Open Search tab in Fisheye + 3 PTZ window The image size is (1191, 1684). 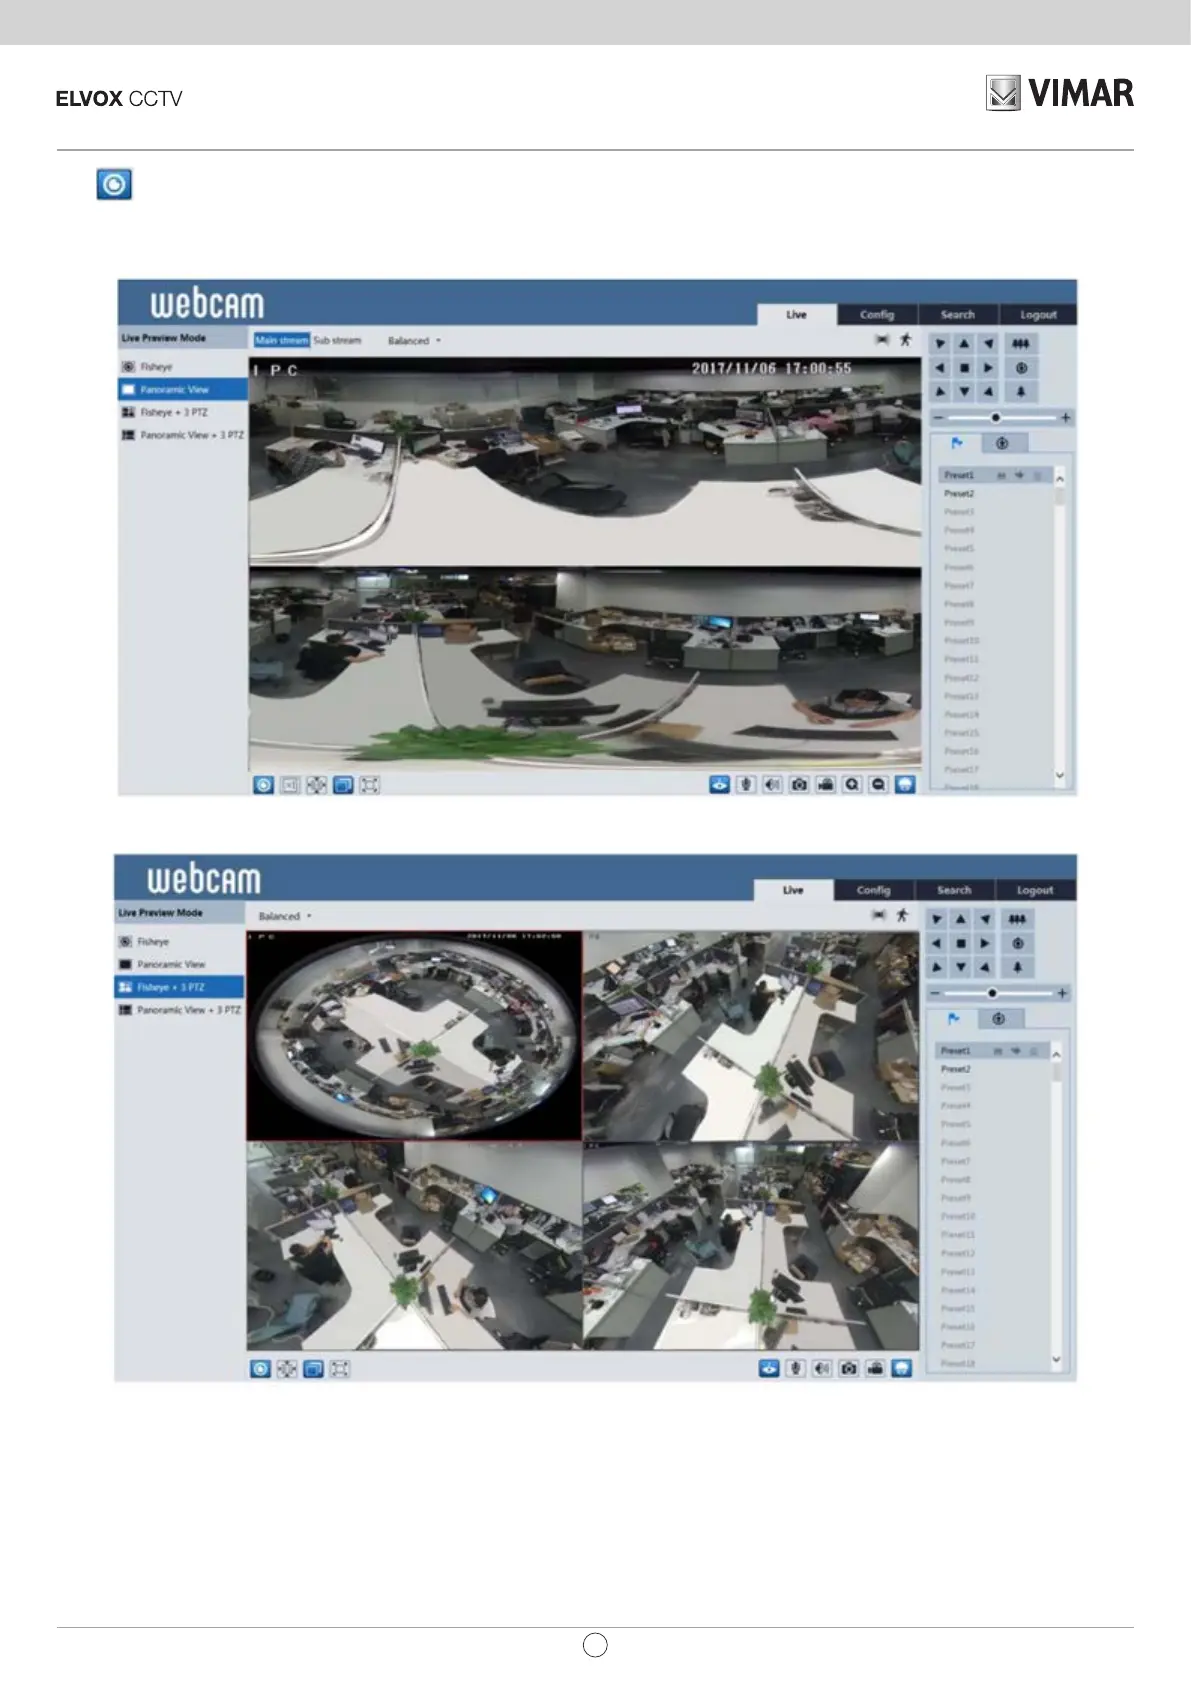click(954, 890)
